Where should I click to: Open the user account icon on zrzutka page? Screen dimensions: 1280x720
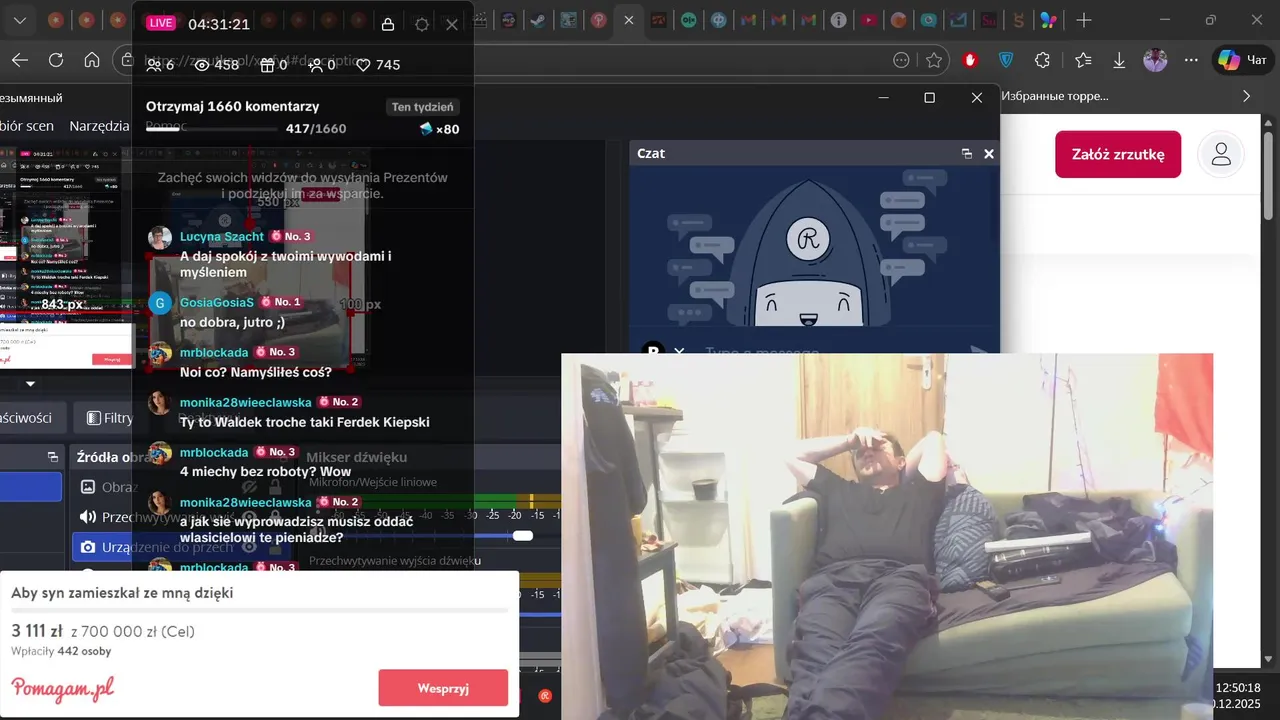click(1221, 155)
